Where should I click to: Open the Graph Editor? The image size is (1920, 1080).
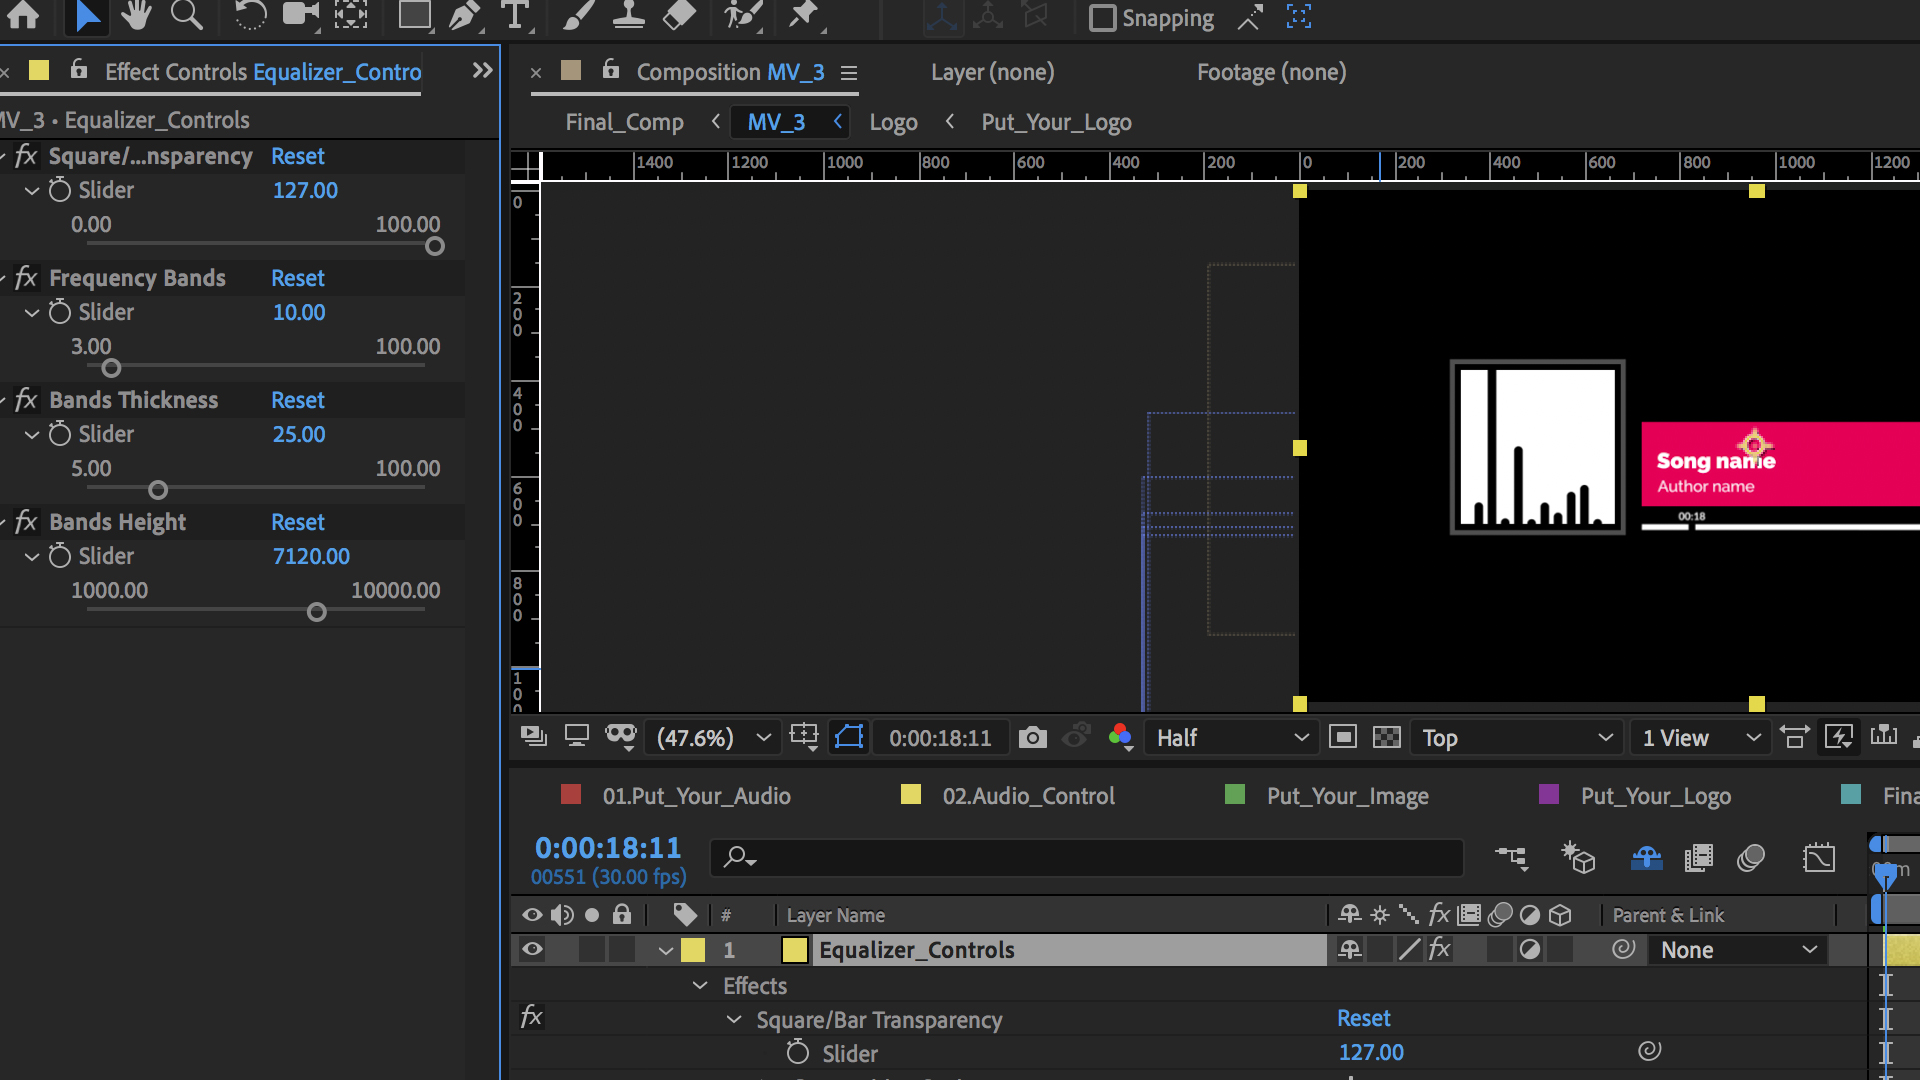click(1820, 857)
